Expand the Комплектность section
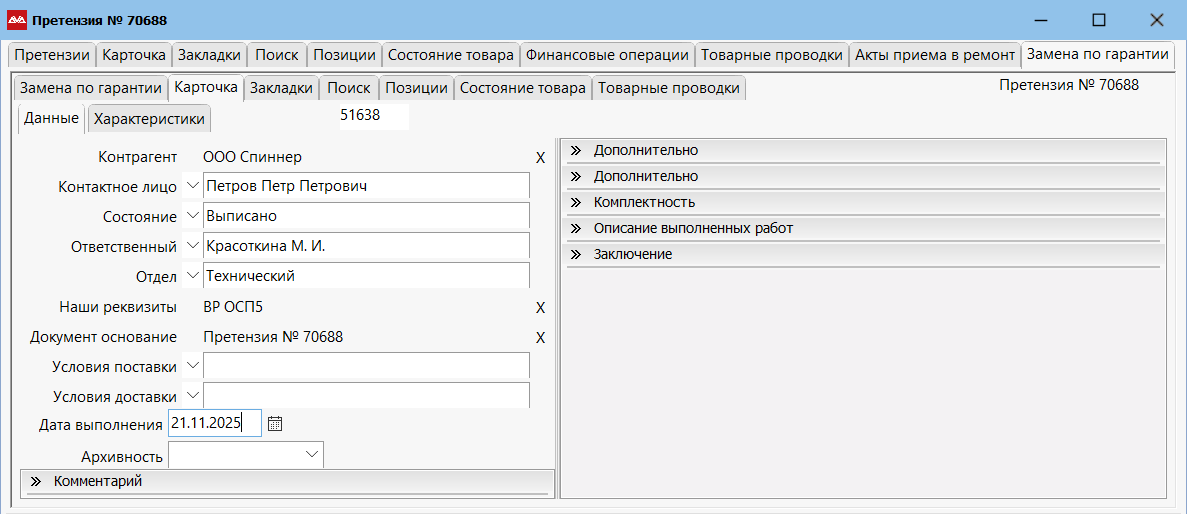Screen dimensions: 1187x514 point(576,202)
